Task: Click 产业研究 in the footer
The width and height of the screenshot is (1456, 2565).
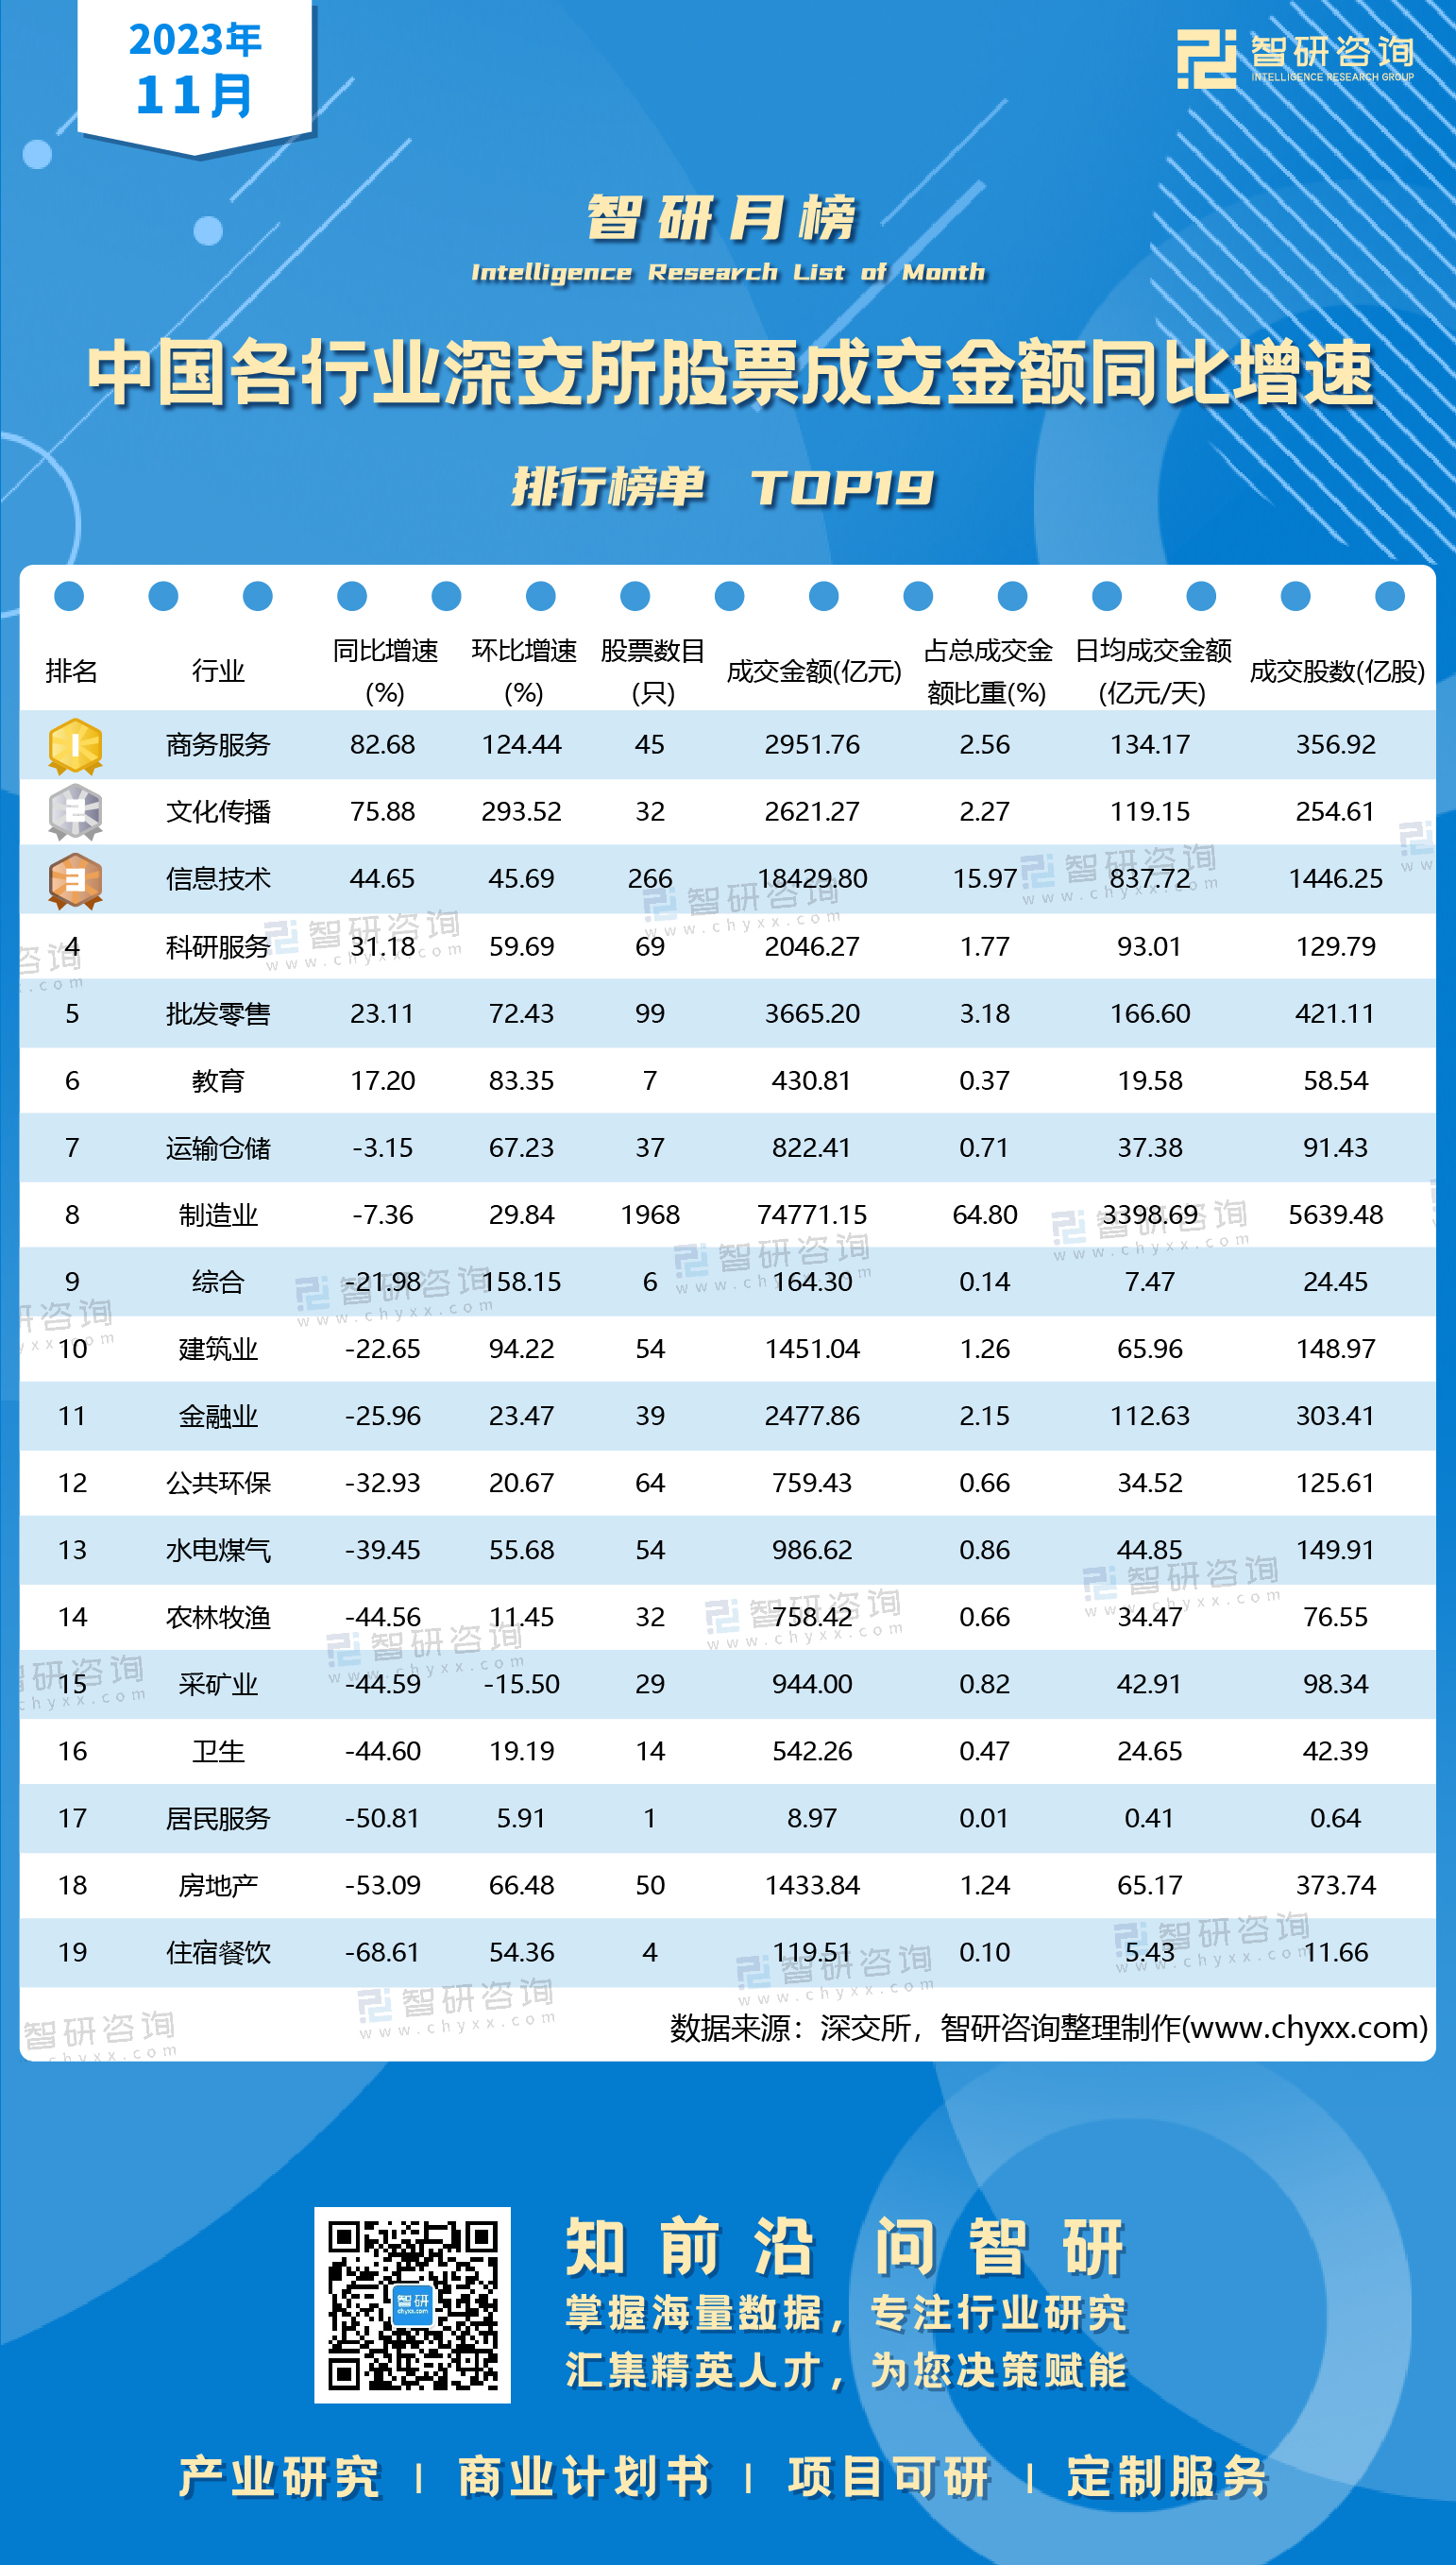Action: pyautogui.click(x=280, y=2477)
